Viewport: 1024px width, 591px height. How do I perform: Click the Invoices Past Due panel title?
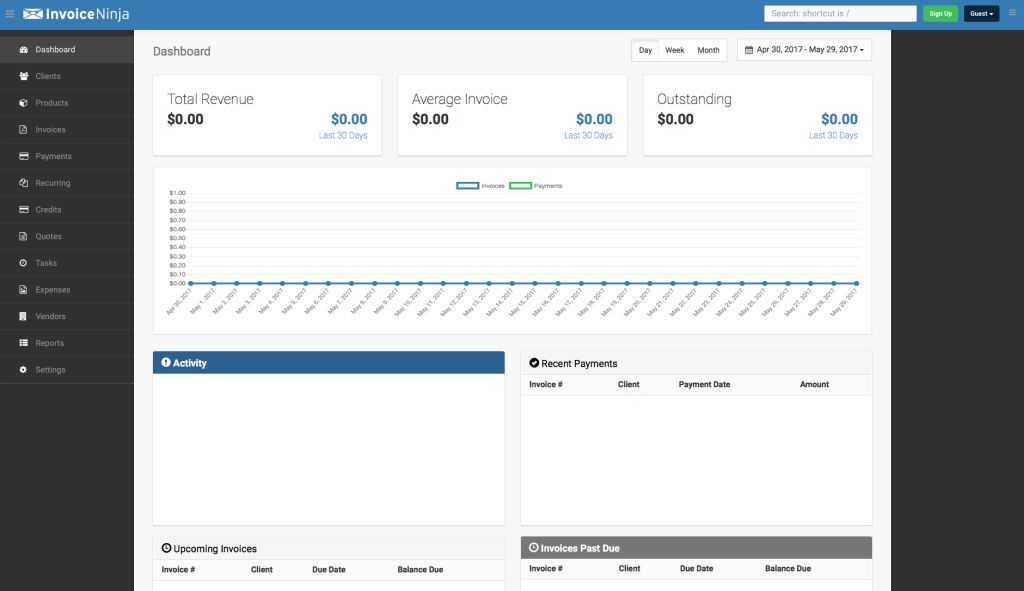pyautogui.click(x=580, y=549)
